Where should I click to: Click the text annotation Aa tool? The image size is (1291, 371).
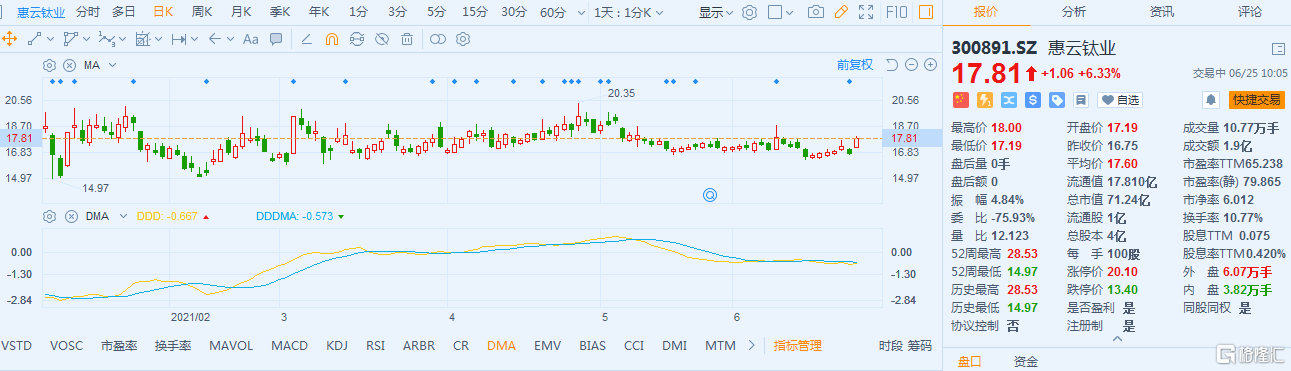tap(250, 39)
